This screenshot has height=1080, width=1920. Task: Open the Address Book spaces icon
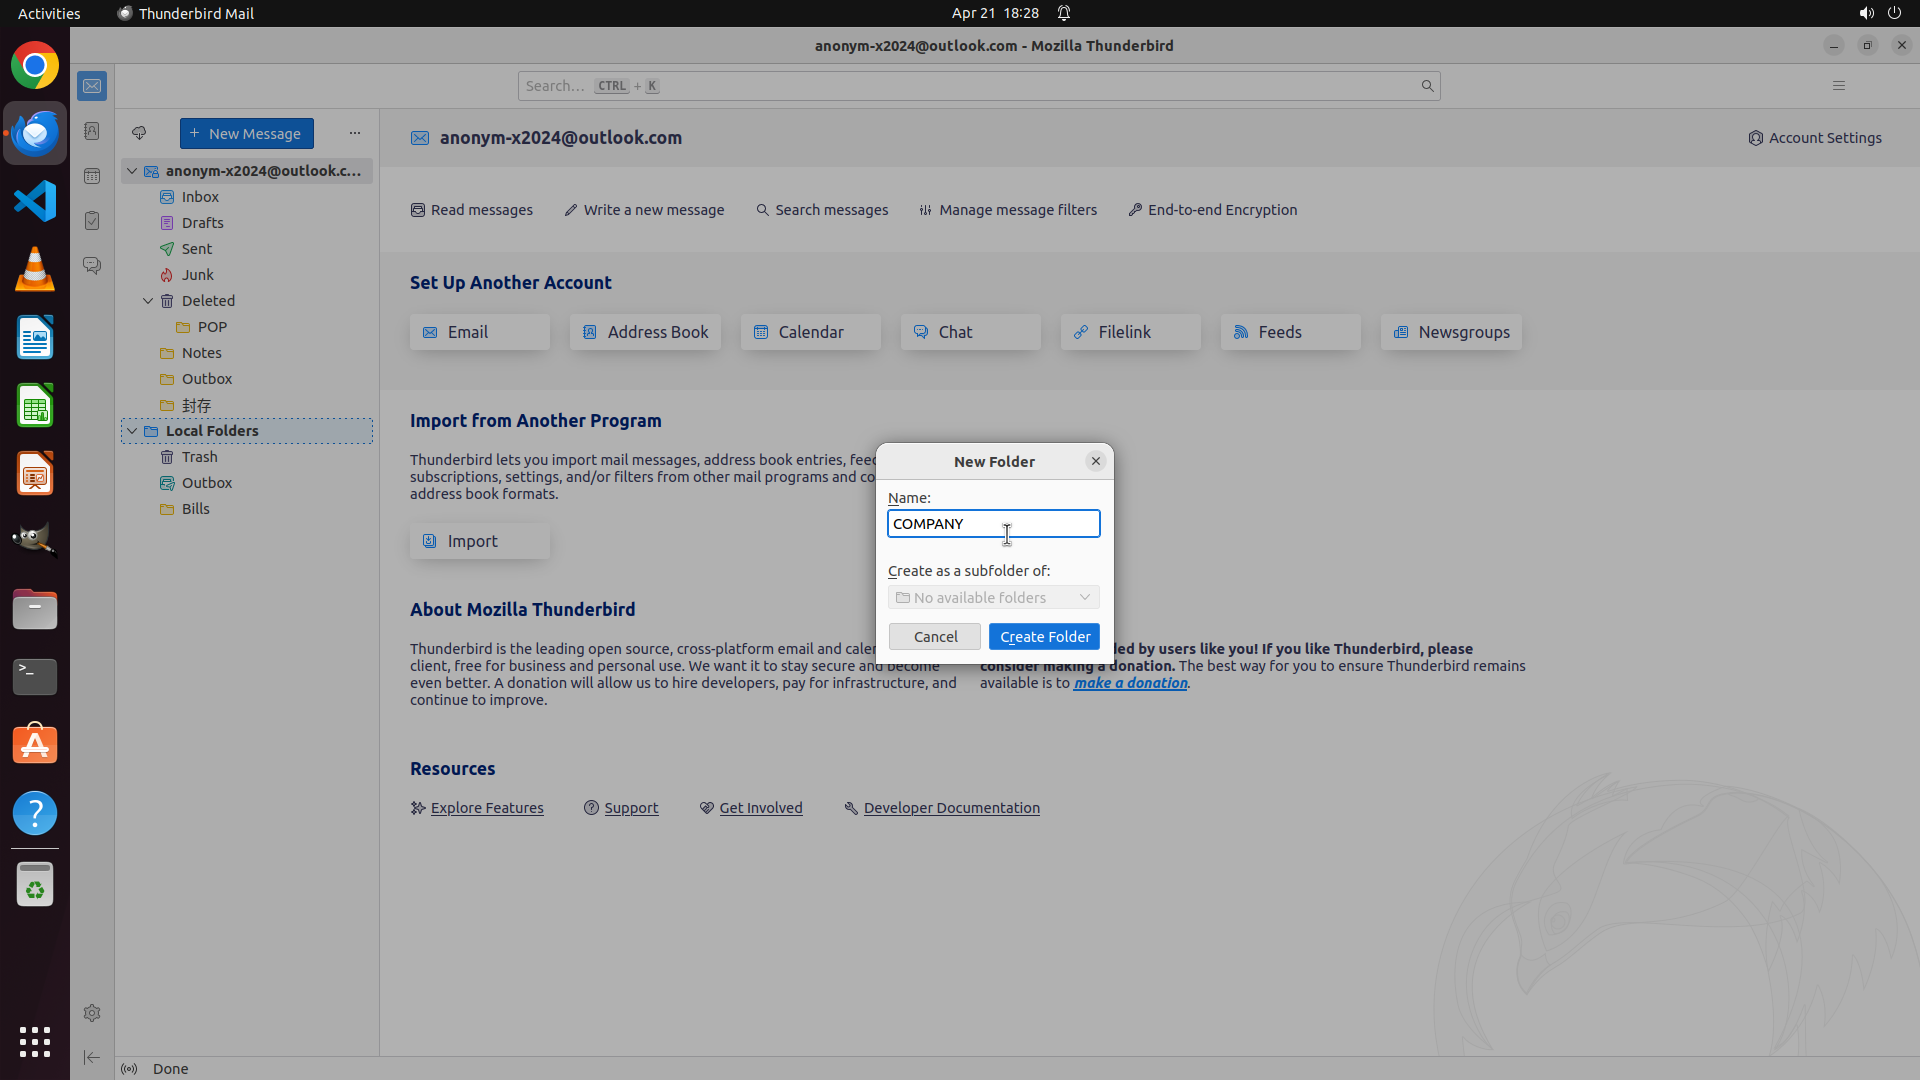(x=92, y=131)
